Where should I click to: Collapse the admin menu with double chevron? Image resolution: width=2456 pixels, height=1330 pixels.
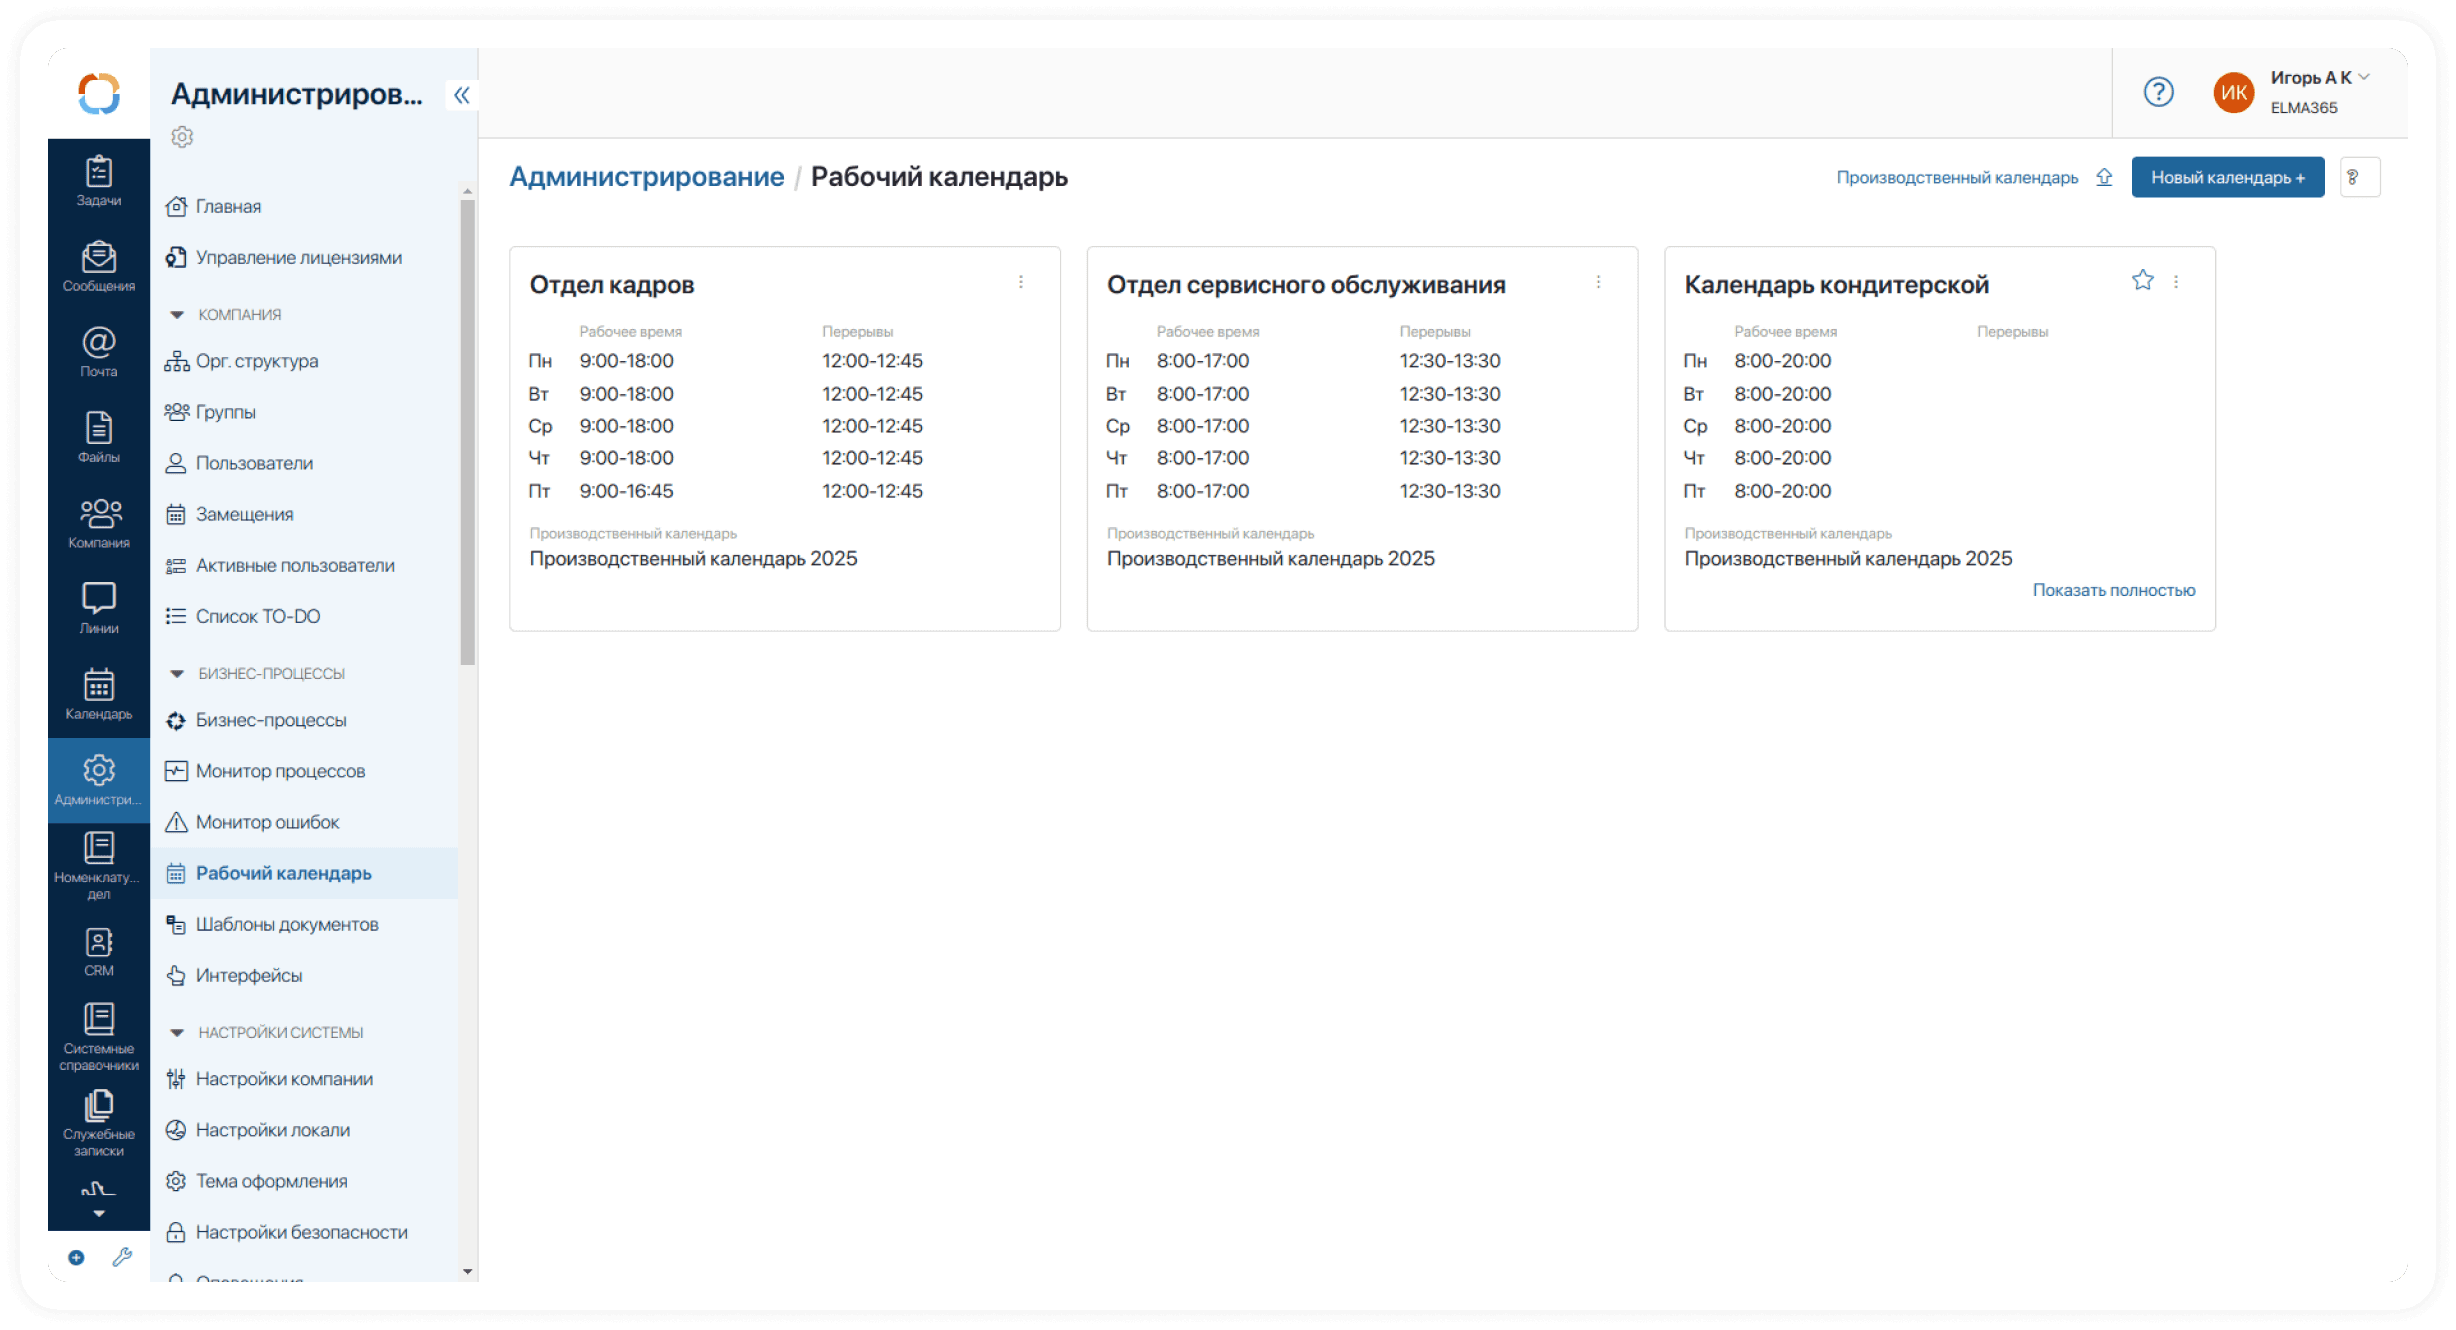click(461, 95)
